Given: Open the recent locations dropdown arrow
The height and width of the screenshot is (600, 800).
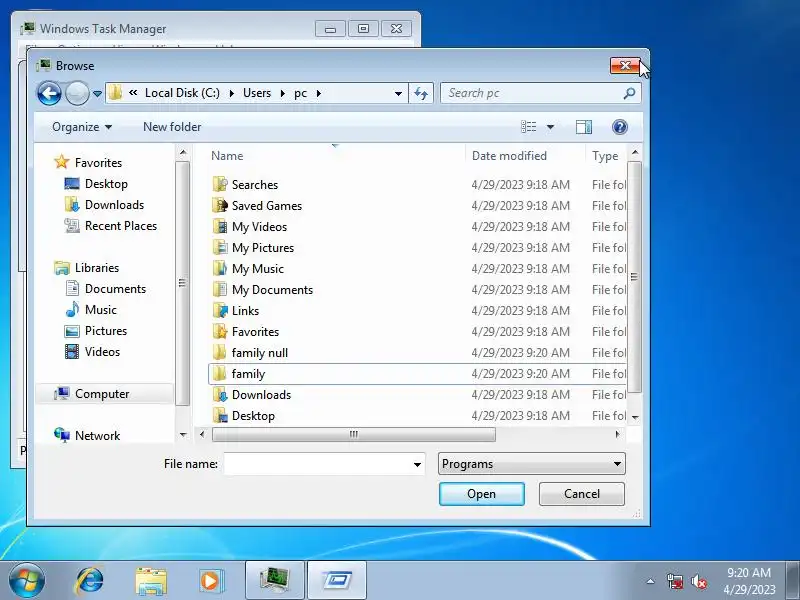Looking at the screenshot, I should point(97,94).
